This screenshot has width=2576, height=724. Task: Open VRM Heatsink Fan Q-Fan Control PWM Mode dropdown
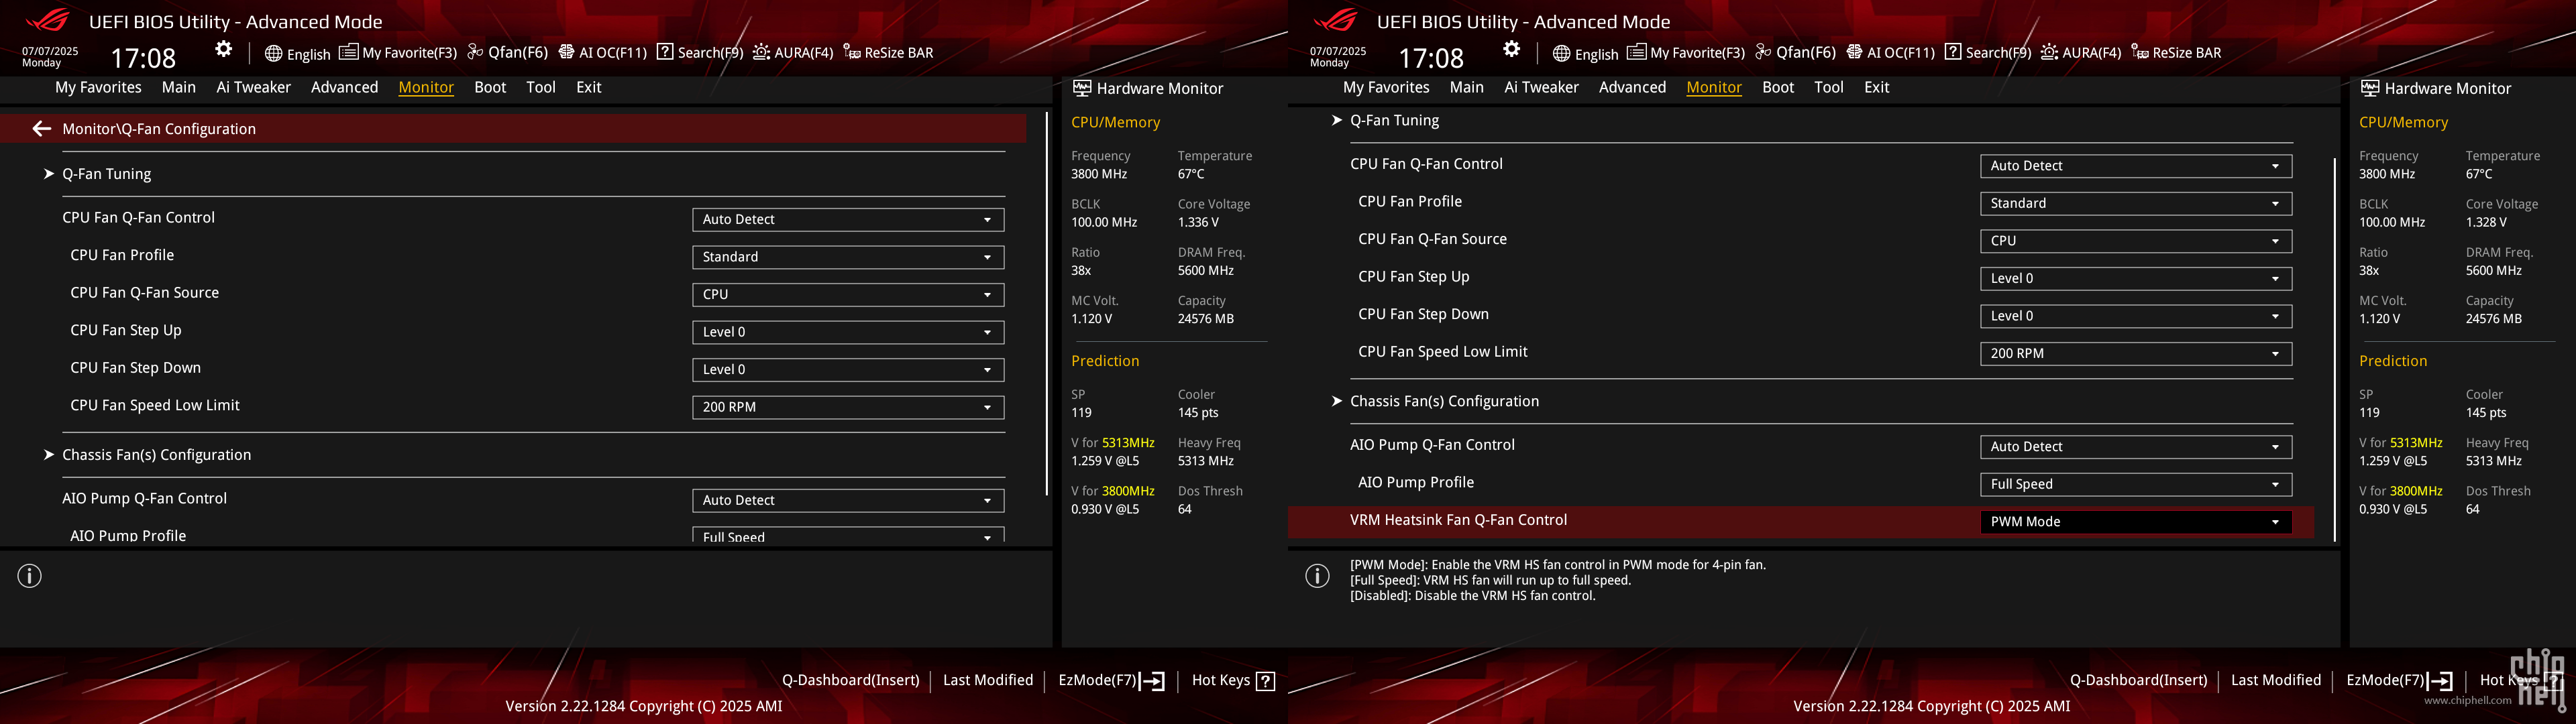pyautogui.click(x=2136, y=522)
